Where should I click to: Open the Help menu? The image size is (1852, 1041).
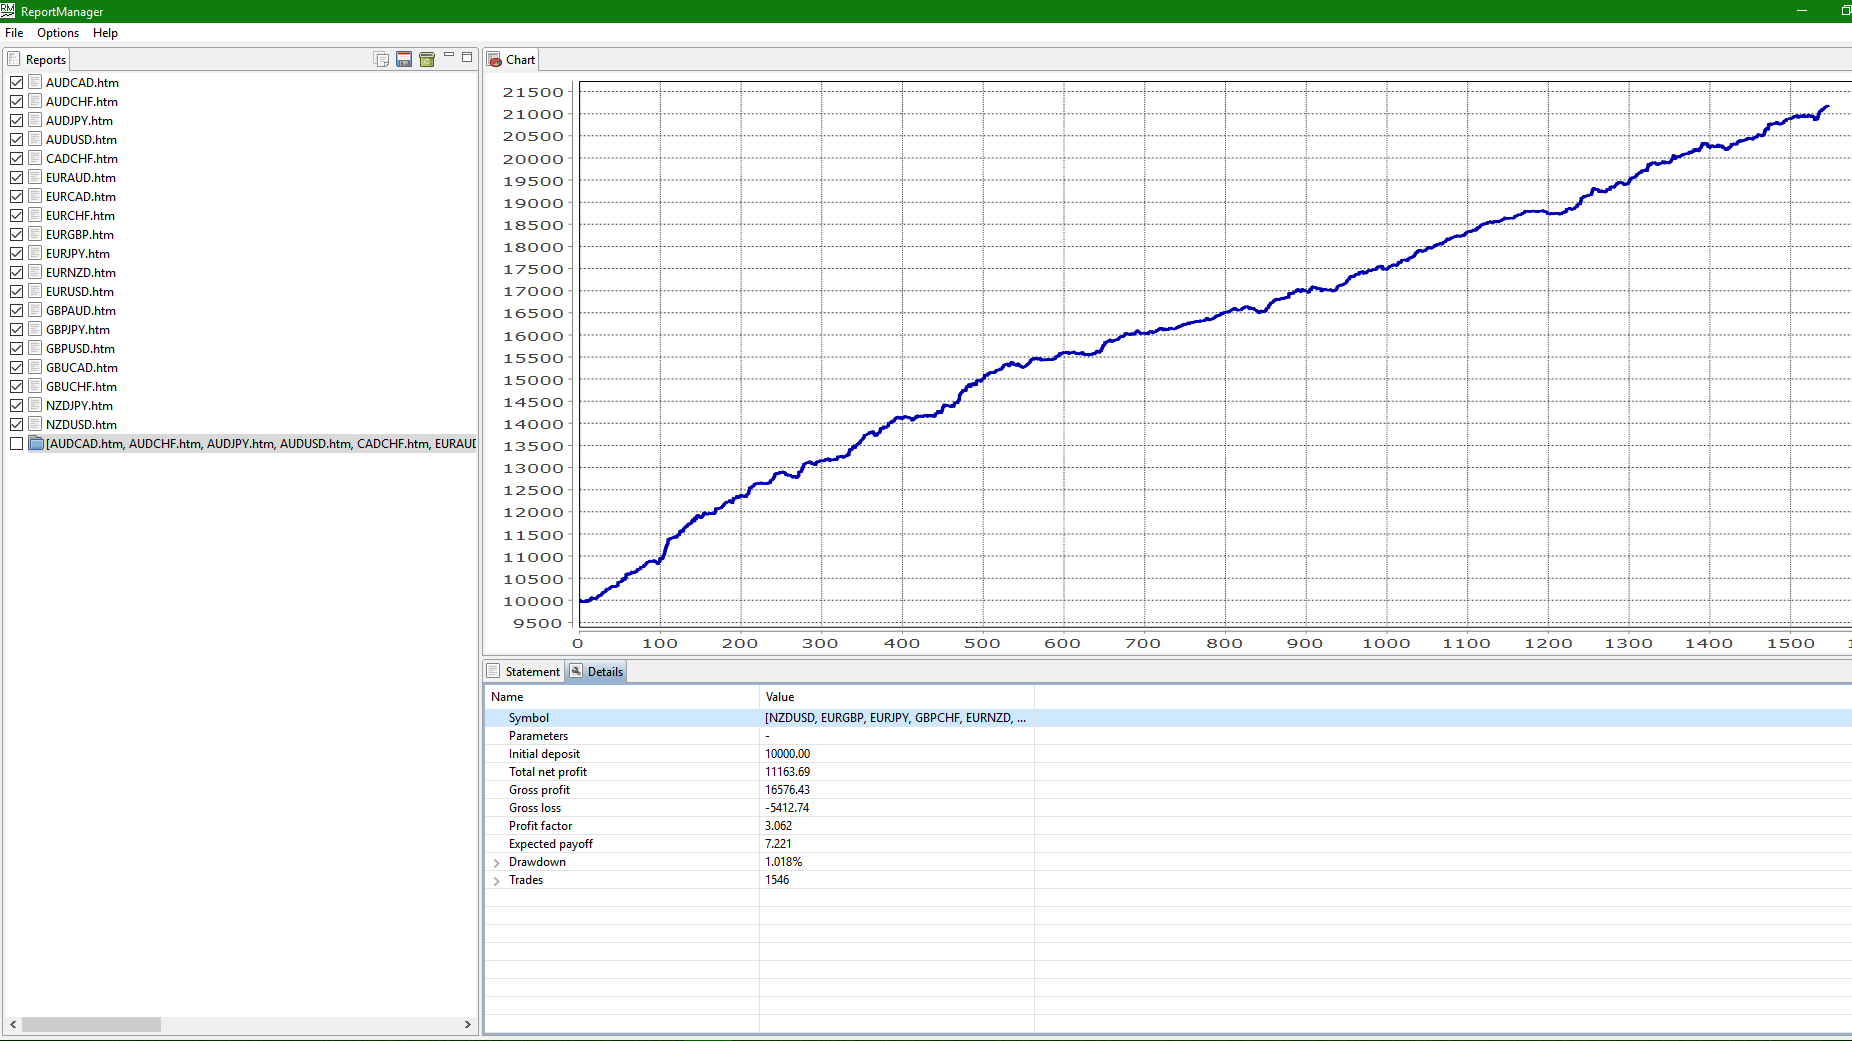[105, 33]
